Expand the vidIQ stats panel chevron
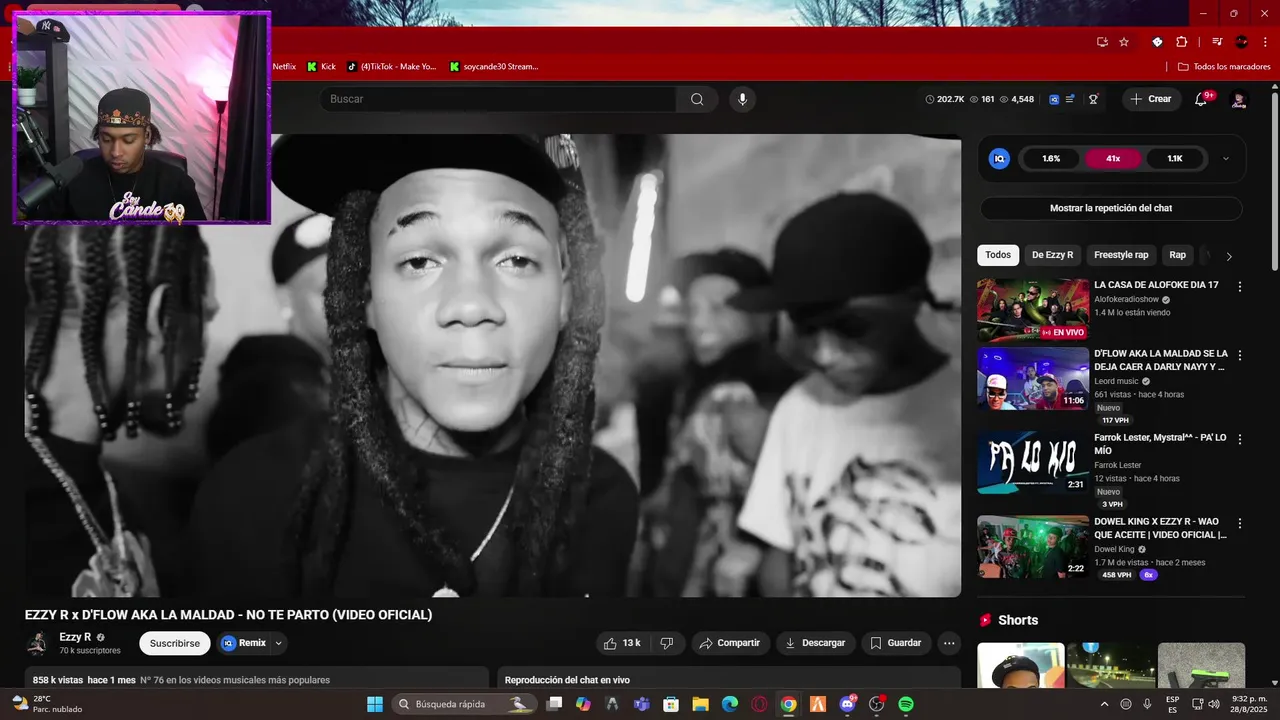This screenshot has width=1280, height=720. 1226,158
